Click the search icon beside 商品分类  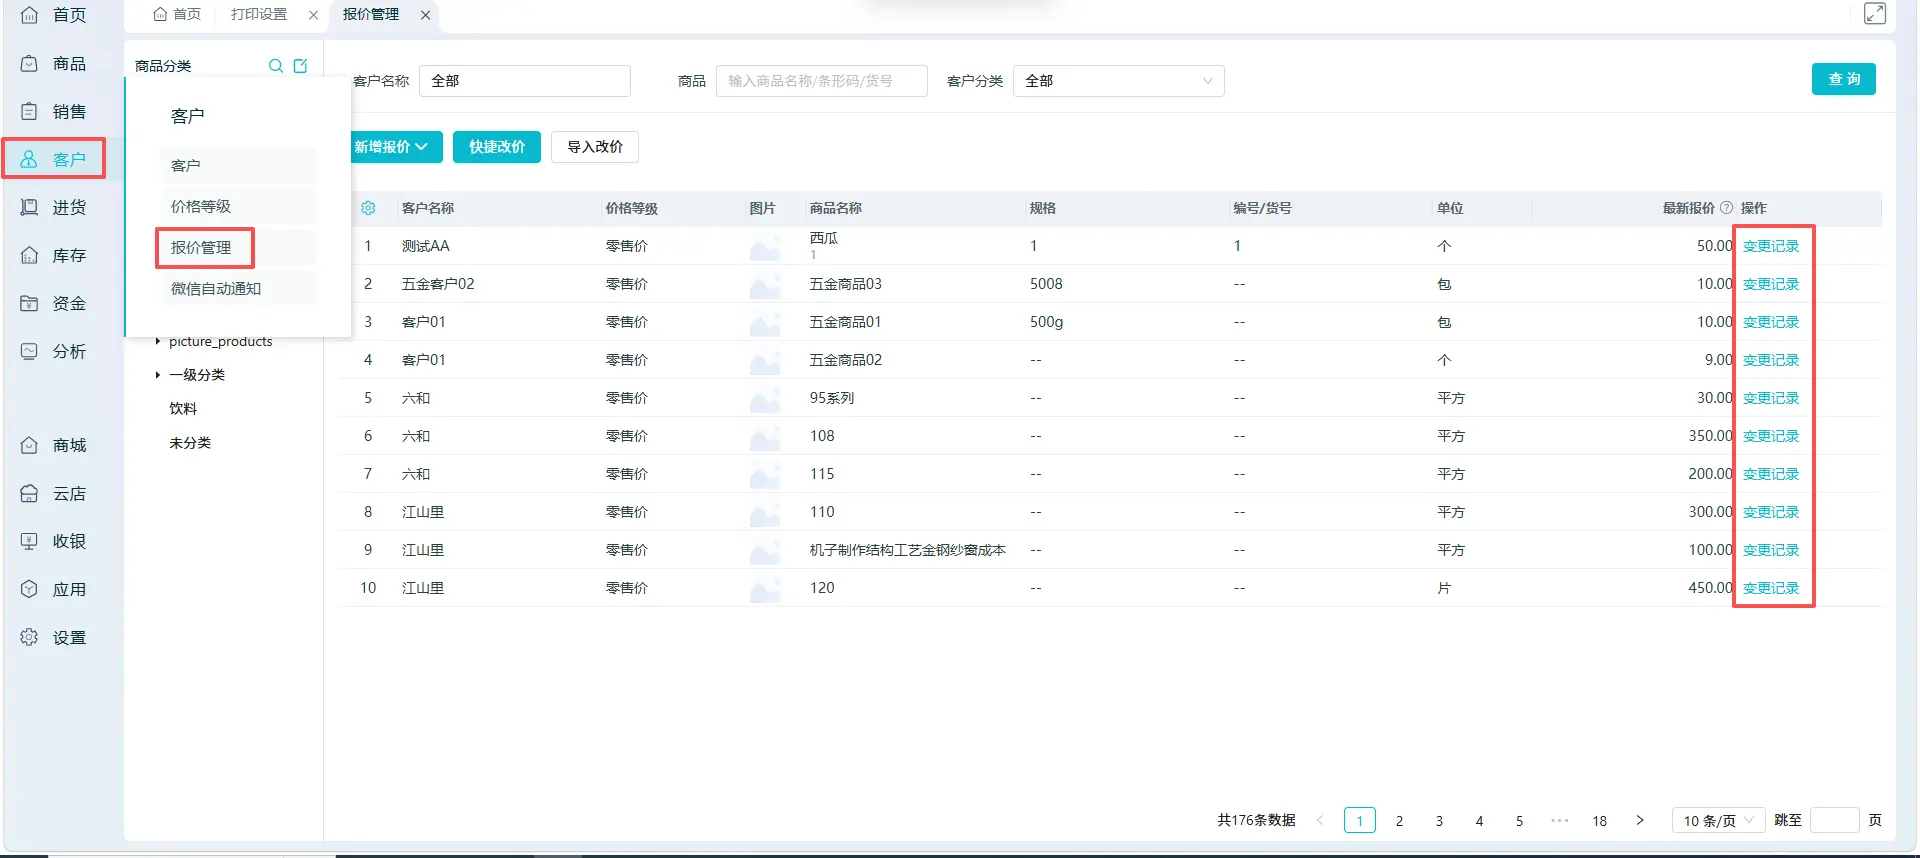276,66
